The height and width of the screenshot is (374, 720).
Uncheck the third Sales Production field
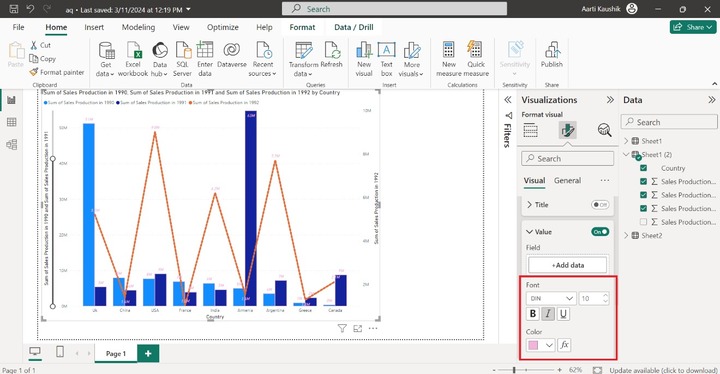[643, 208]
